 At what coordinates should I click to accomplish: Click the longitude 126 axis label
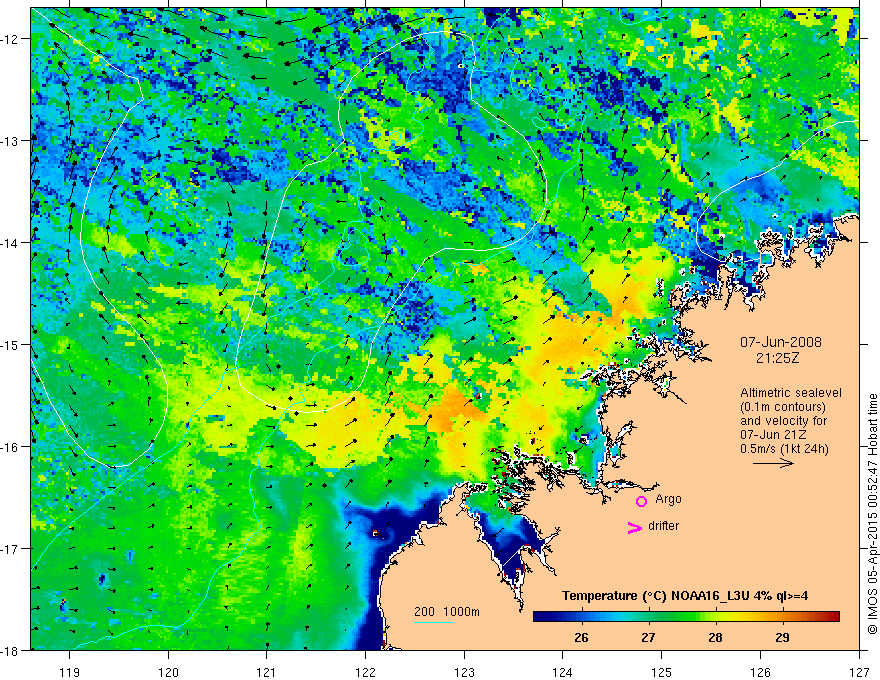760,672
